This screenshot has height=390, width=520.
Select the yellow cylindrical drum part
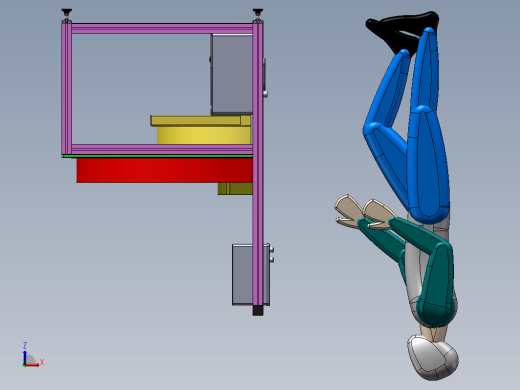204,135
